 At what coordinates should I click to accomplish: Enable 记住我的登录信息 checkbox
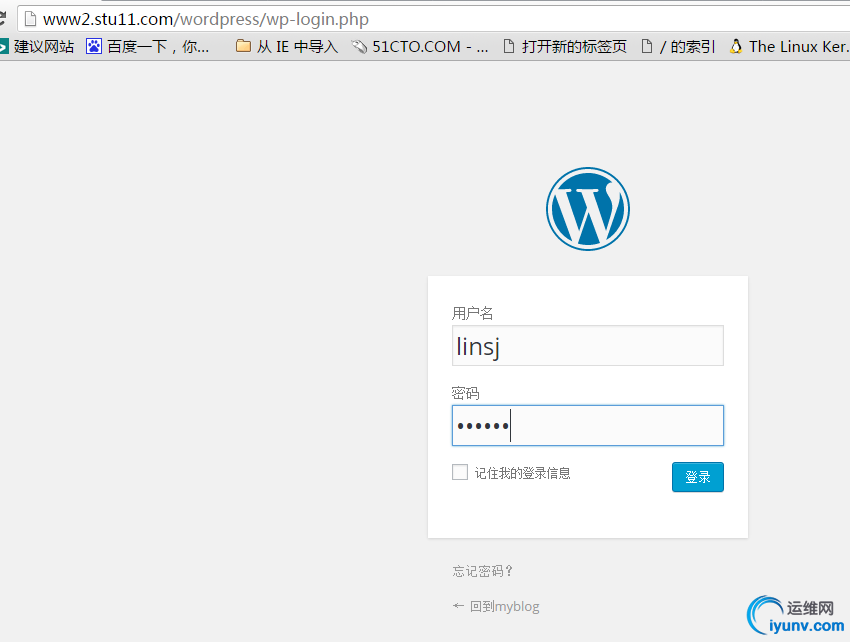pyautogui.click(x=460, y=472)
